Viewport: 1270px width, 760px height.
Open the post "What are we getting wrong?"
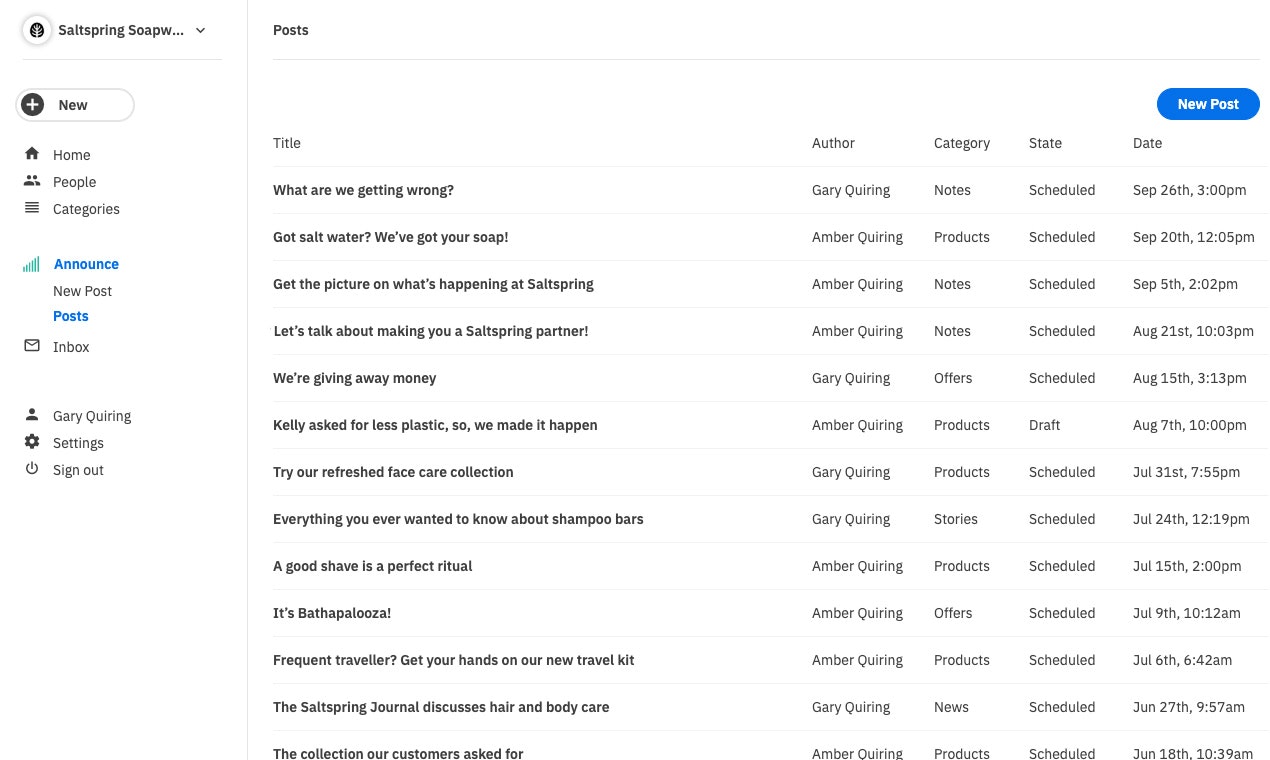click(363, 190)
